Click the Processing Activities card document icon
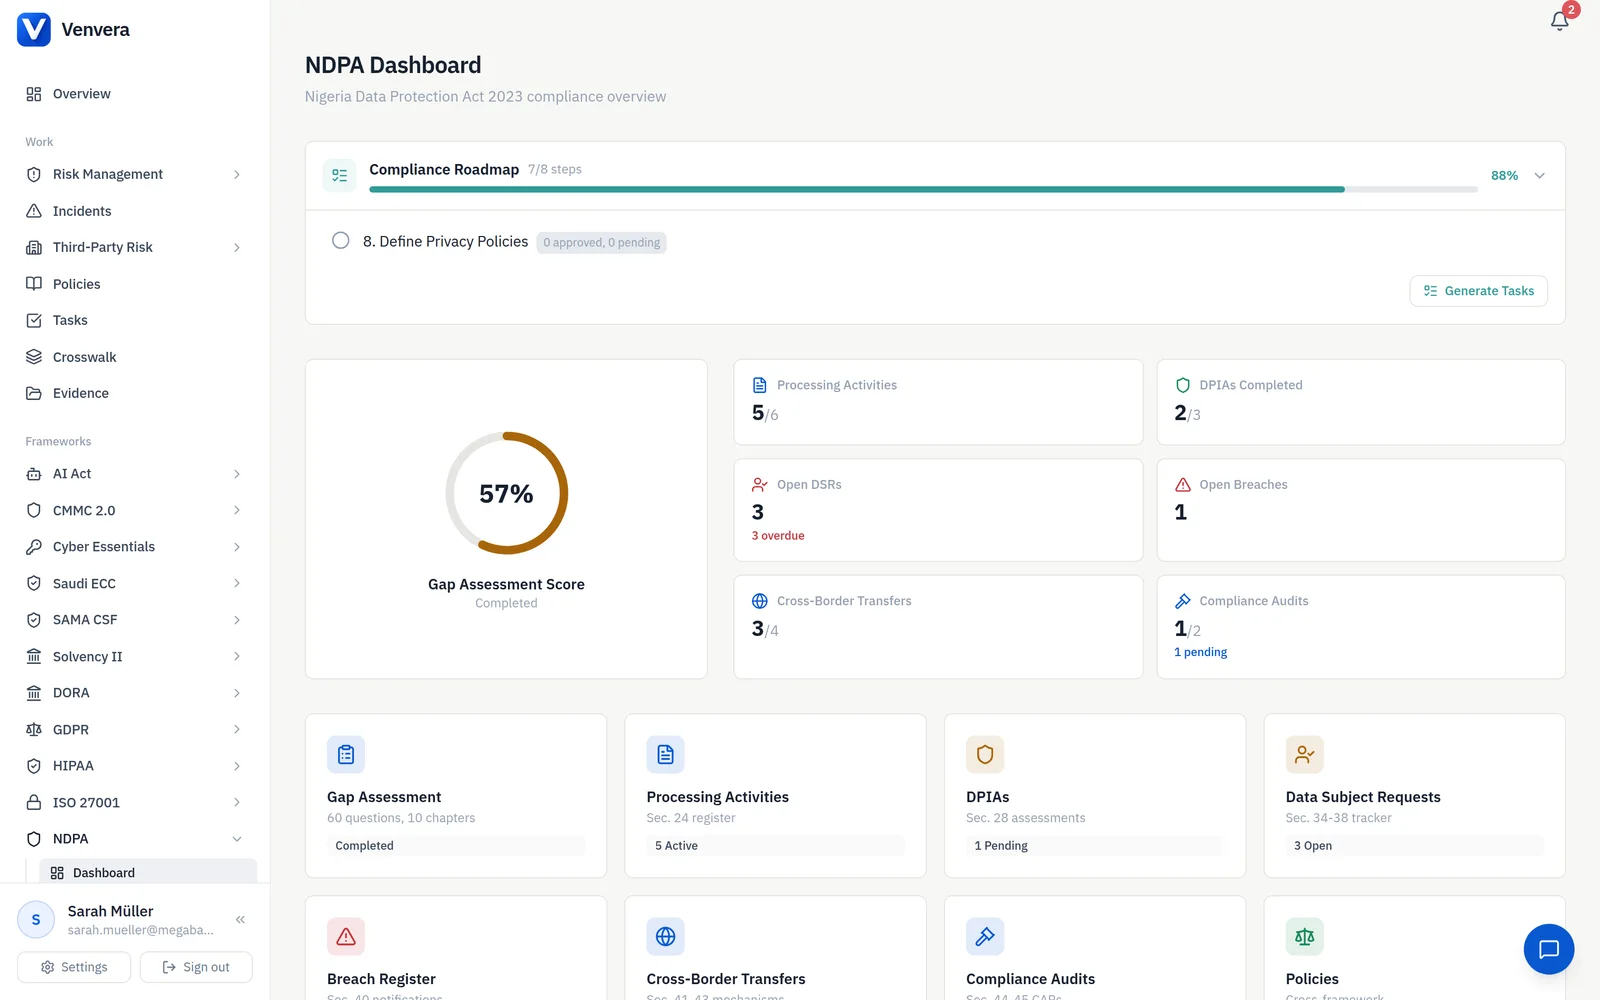The image size is (1600, 1000). click(666, 755)
